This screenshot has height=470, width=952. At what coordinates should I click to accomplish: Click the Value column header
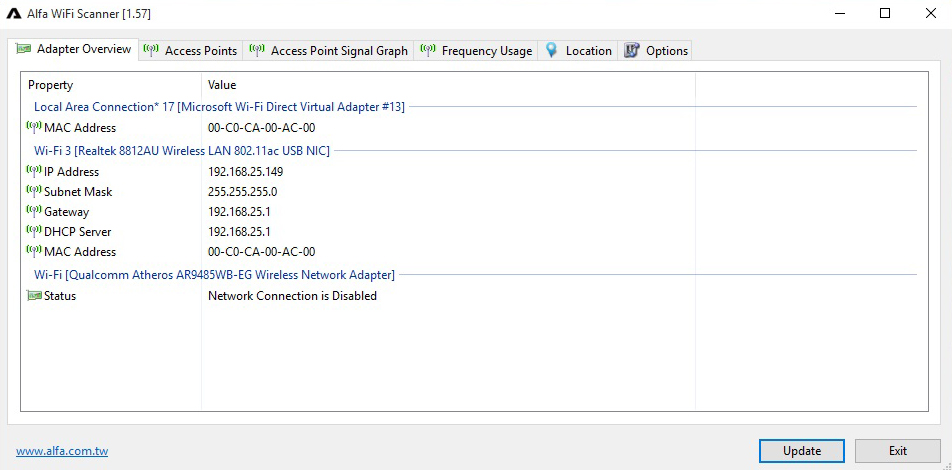(222, 85)
